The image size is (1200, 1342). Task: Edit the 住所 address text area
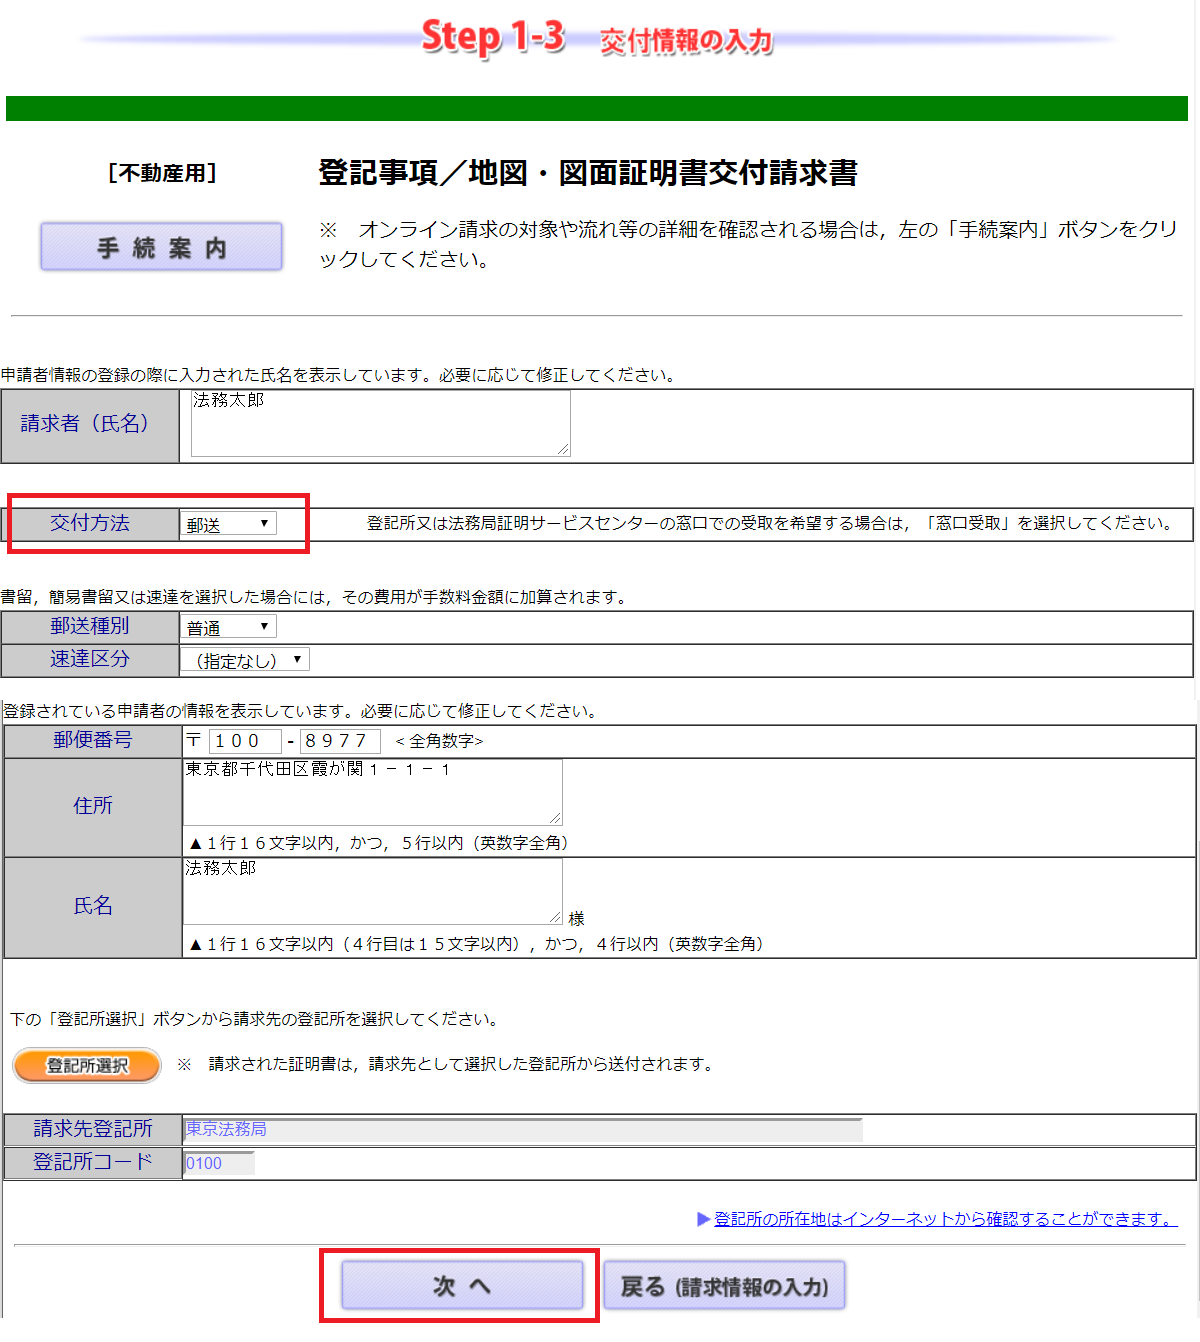(370, 790)
